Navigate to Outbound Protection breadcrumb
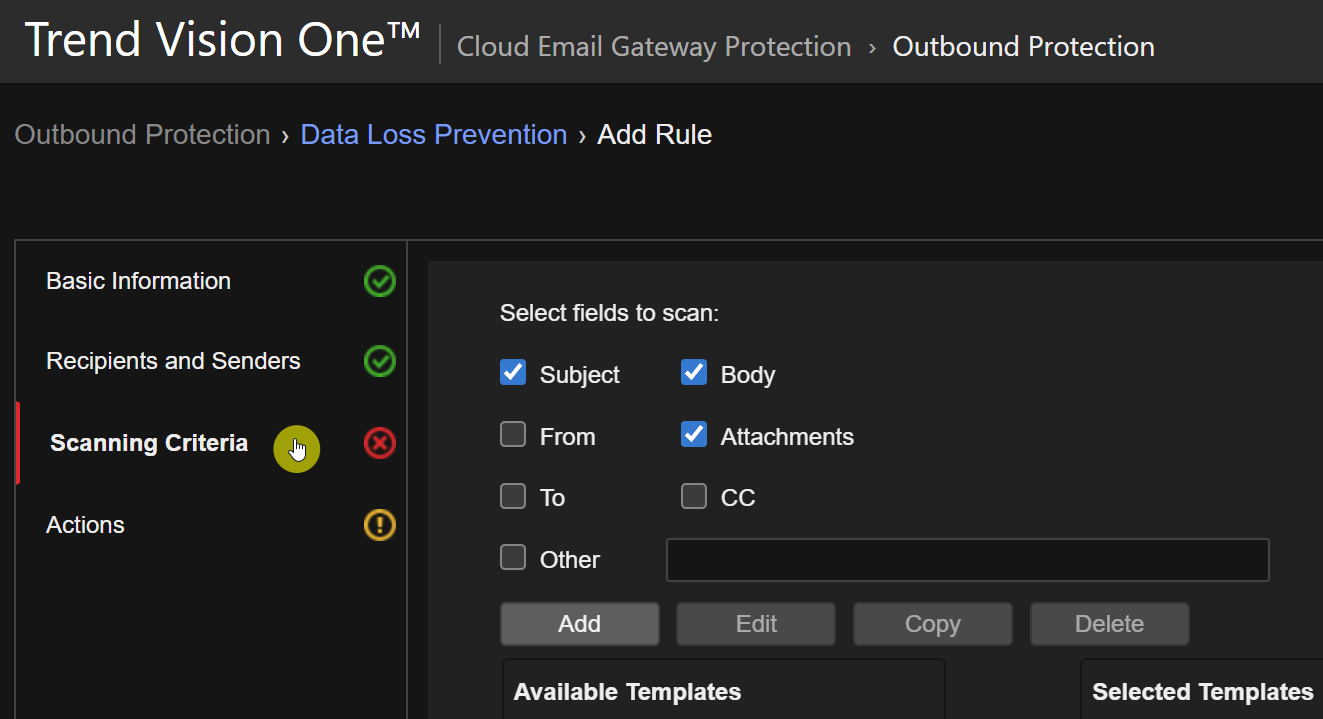Image resolution: width=1323 pixels, height=719 pixels. click(x=142, y=135)
